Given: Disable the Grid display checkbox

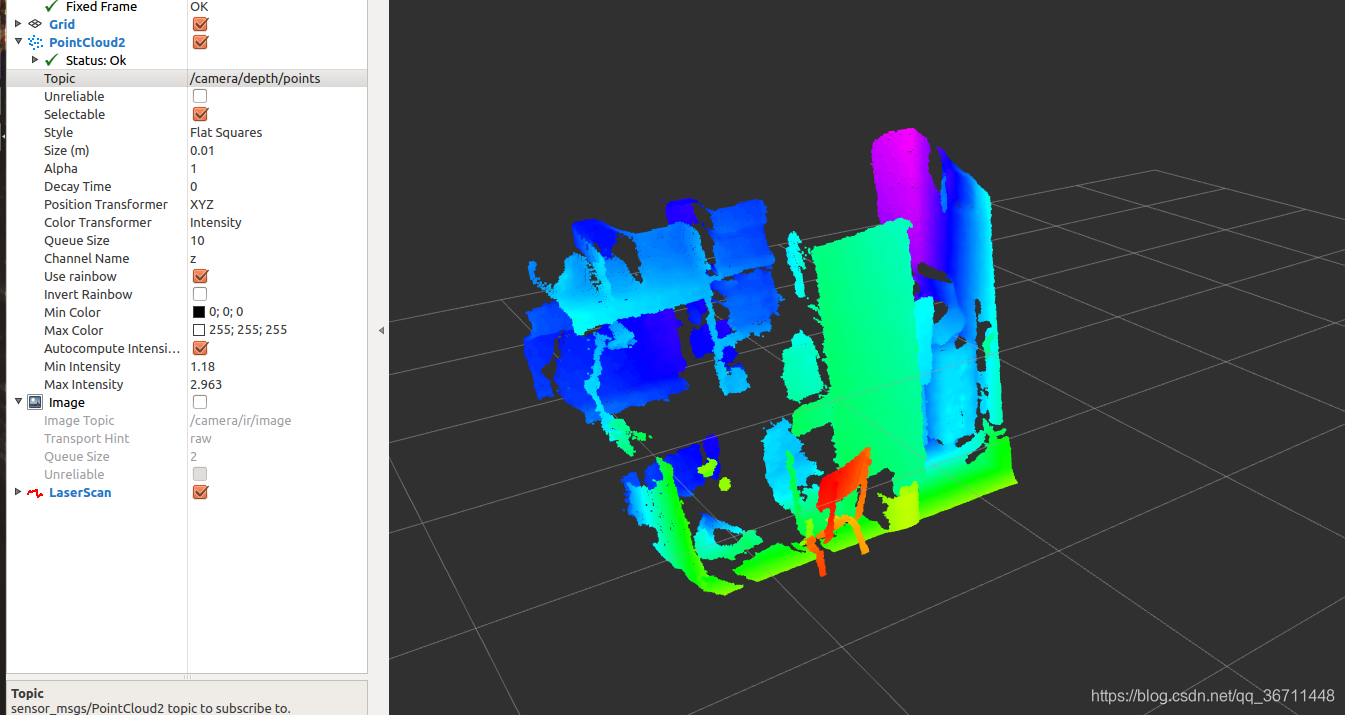Looking at the screenshot, I should [x=200, y=24].
